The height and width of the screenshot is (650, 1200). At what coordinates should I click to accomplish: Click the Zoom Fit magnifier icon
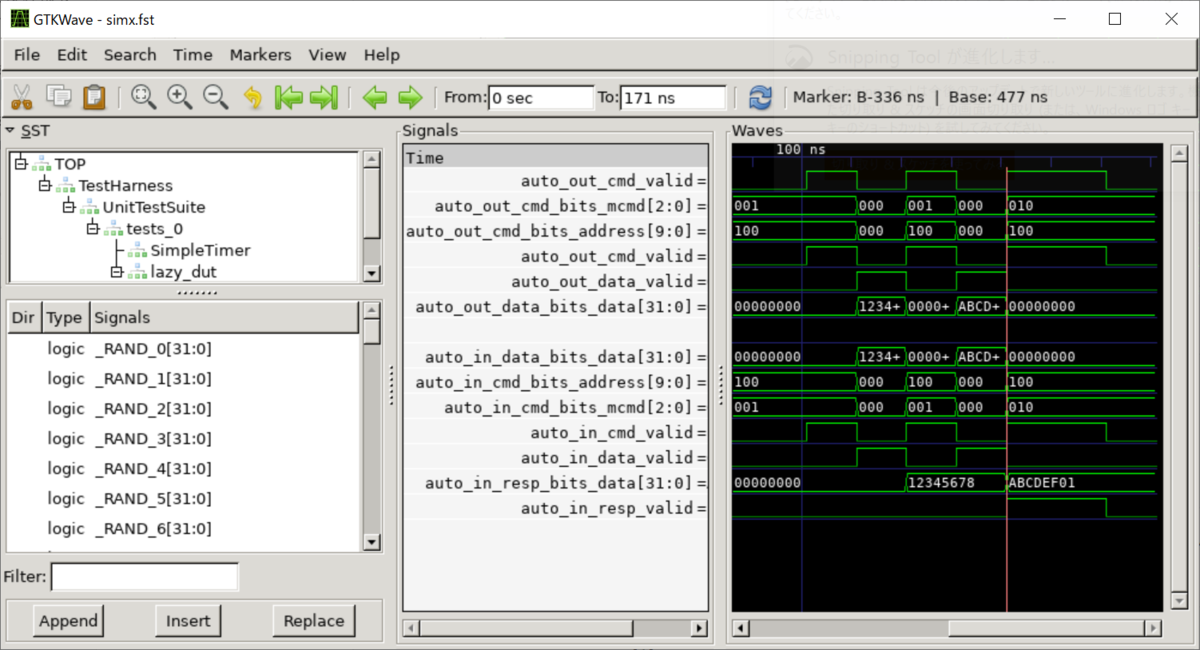click(143, 97)
